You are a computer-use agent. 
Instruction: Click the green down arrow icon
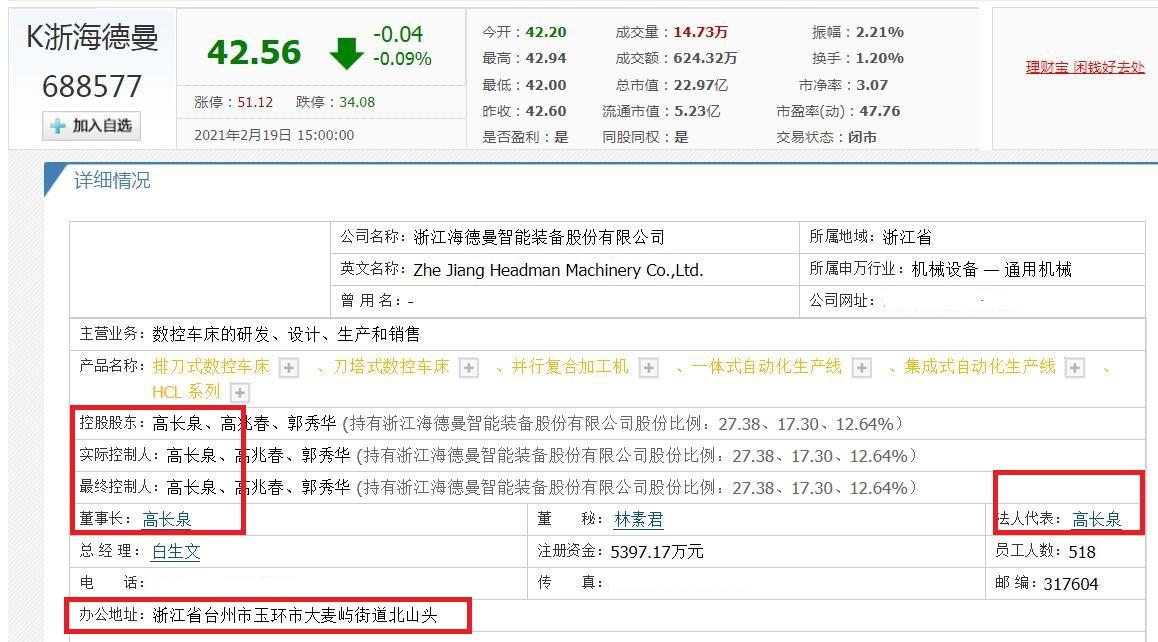click(x=346, y=53)
